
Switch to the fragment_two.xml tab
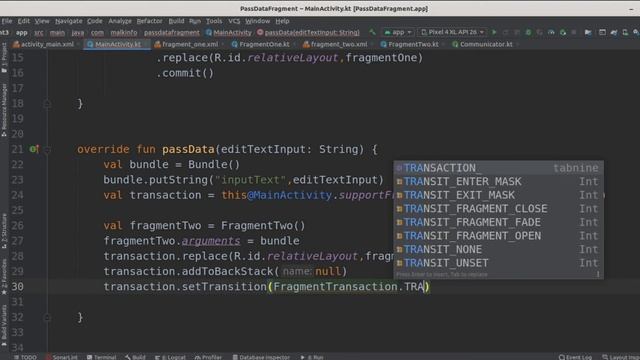click(x=335, y=44)
